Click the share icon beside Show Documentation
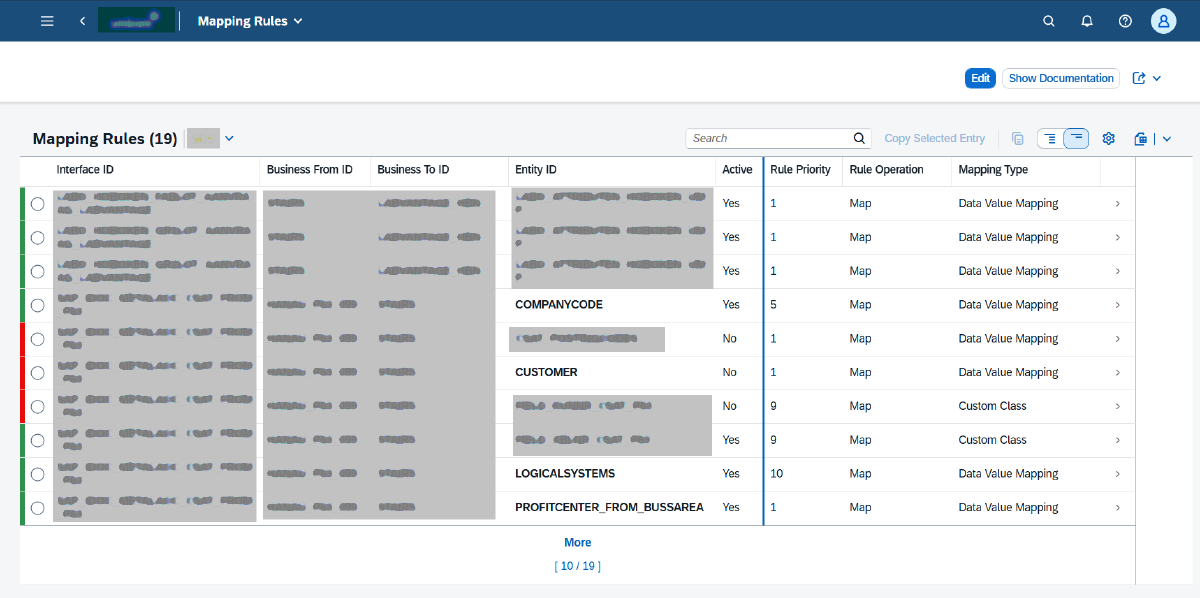1200x598 pixels. [x=1139, y=78]
